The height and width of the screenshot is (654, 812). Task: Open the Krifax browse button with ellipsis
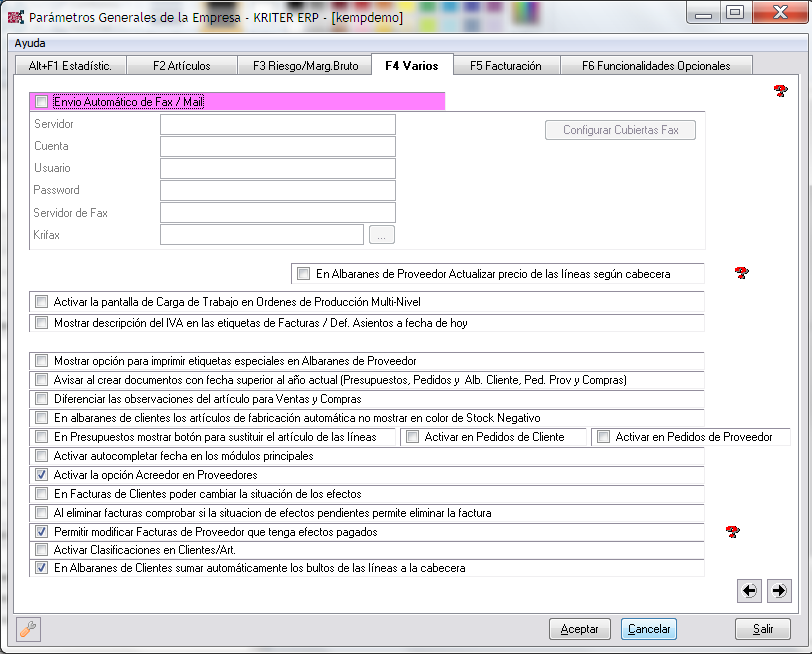click(x=382, y=235)
